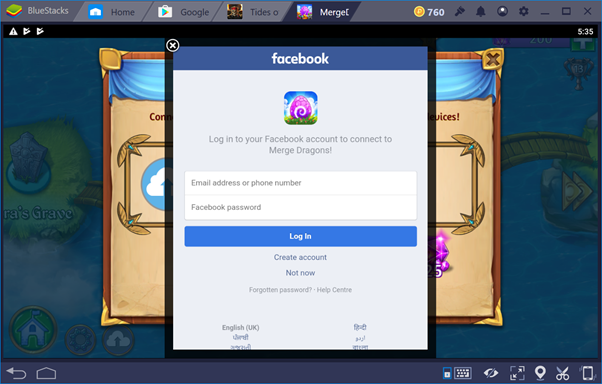The image size is (602, 384).
Task: Click the scissors screenshot icon
Action: tap(562, 372)
